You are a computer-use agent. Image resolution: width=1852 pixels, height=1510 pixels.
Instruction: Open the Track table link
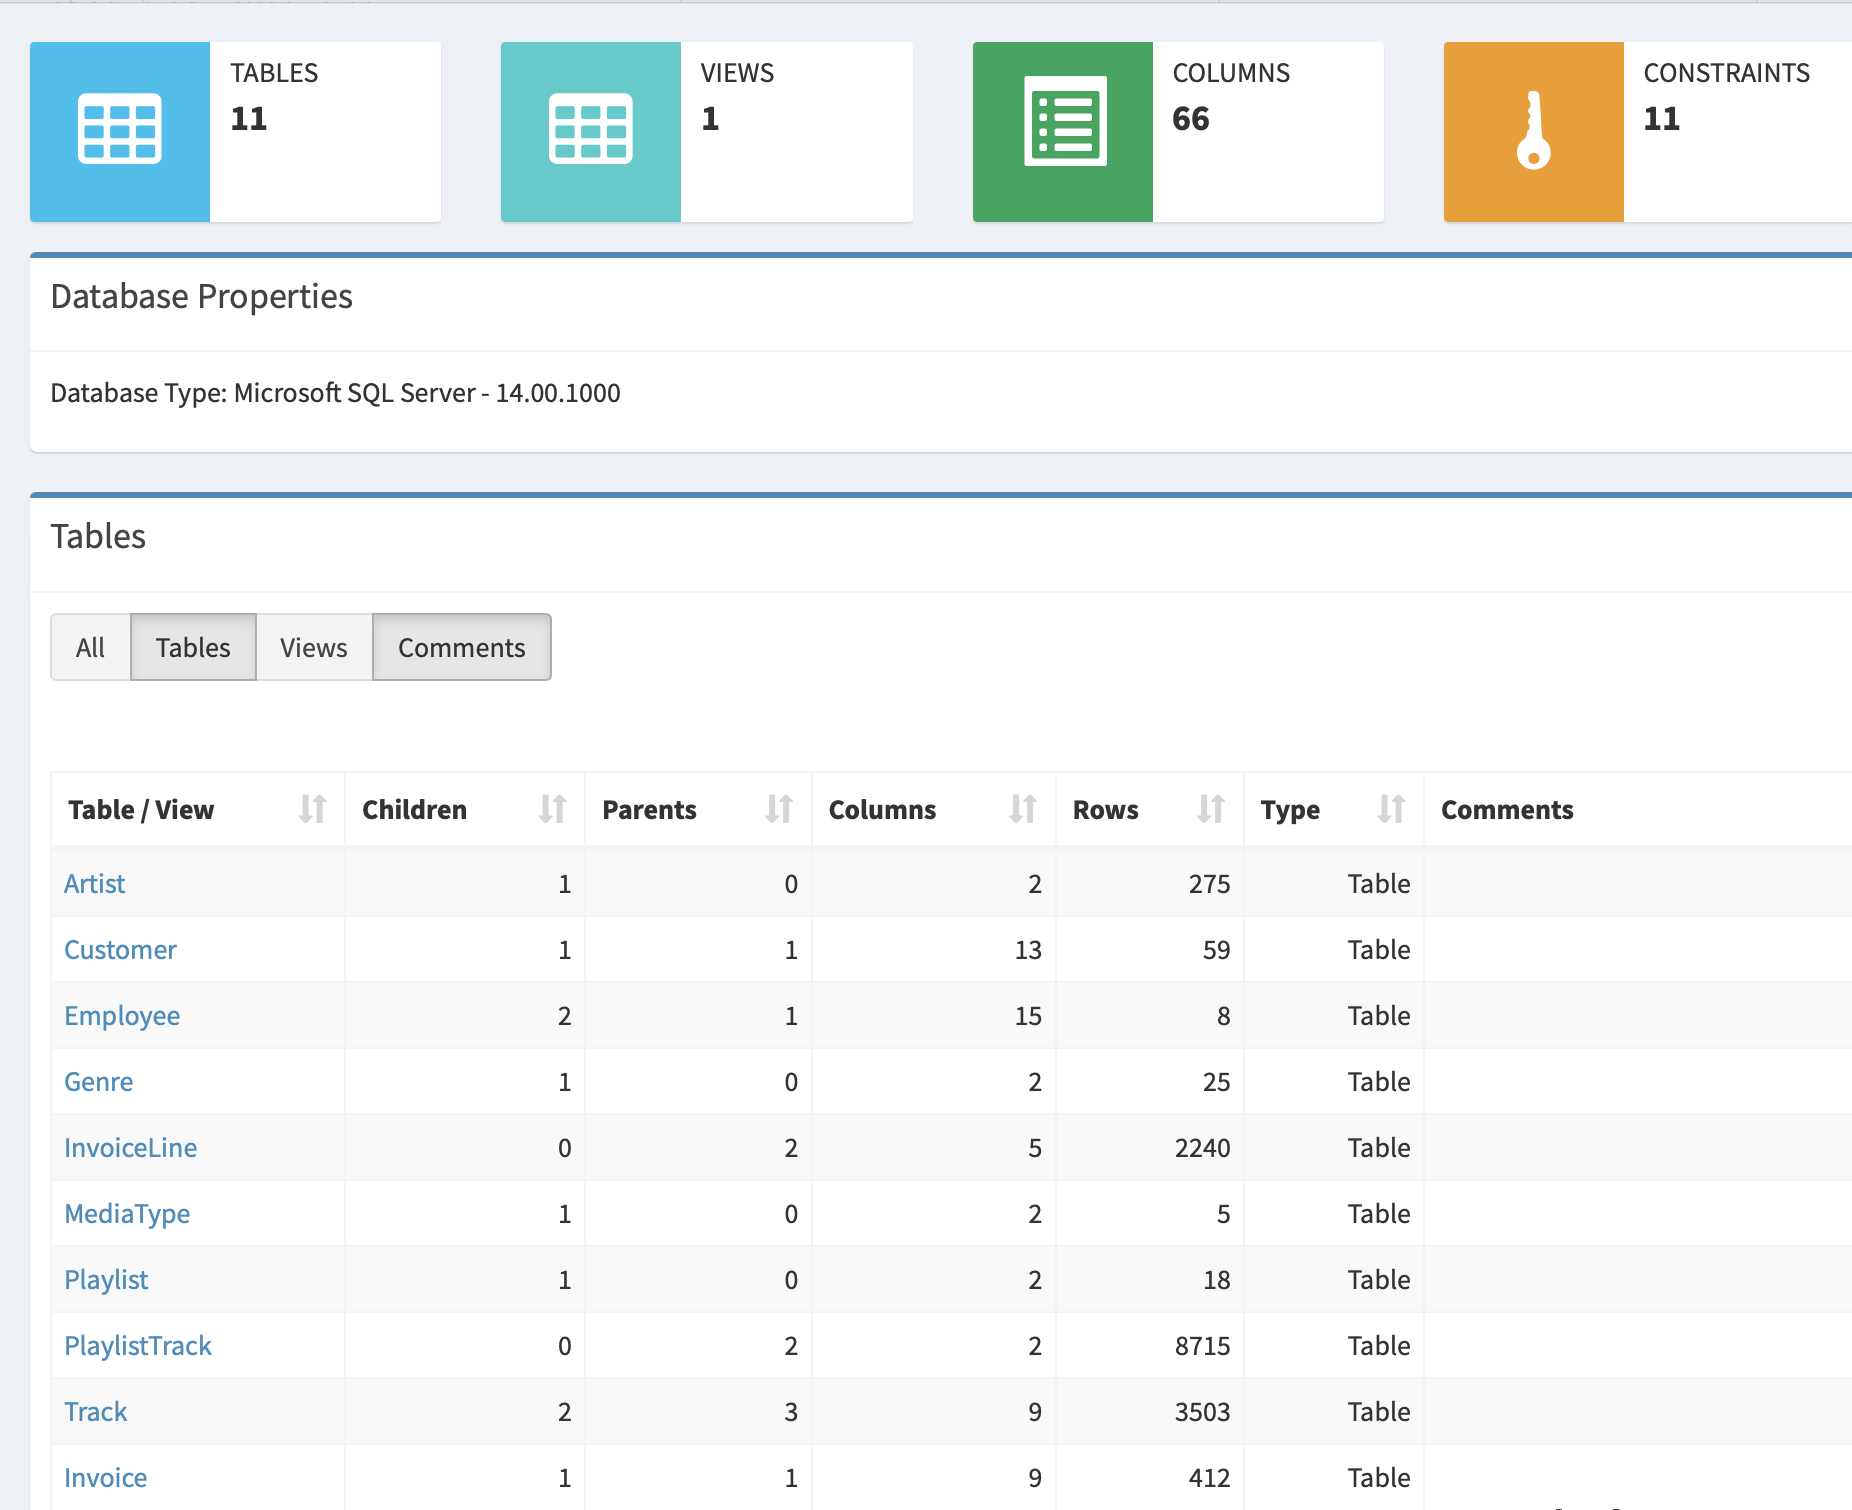(96, 1412)
